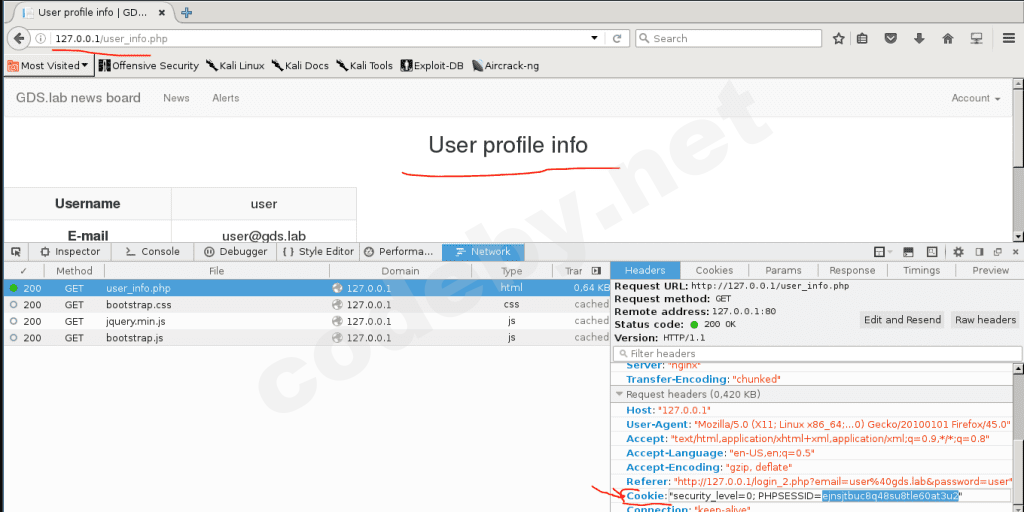Screen dimensions: 1024x512
Task: Toggle Responsive Design Mode icon
Action: coord(932,251)
